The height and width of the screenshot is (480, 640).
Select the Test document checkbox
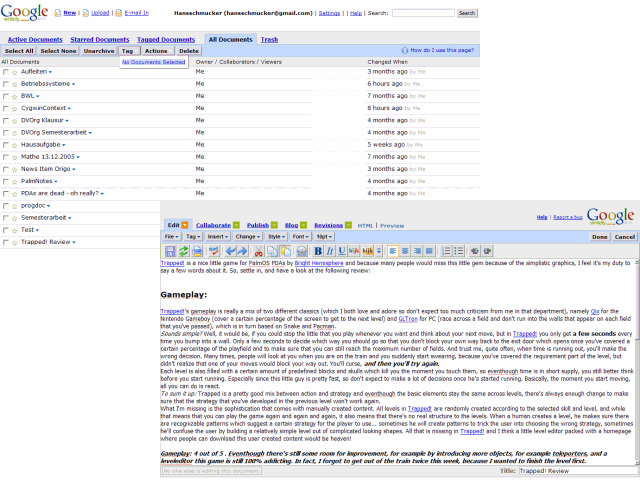(x=6, y=230)
